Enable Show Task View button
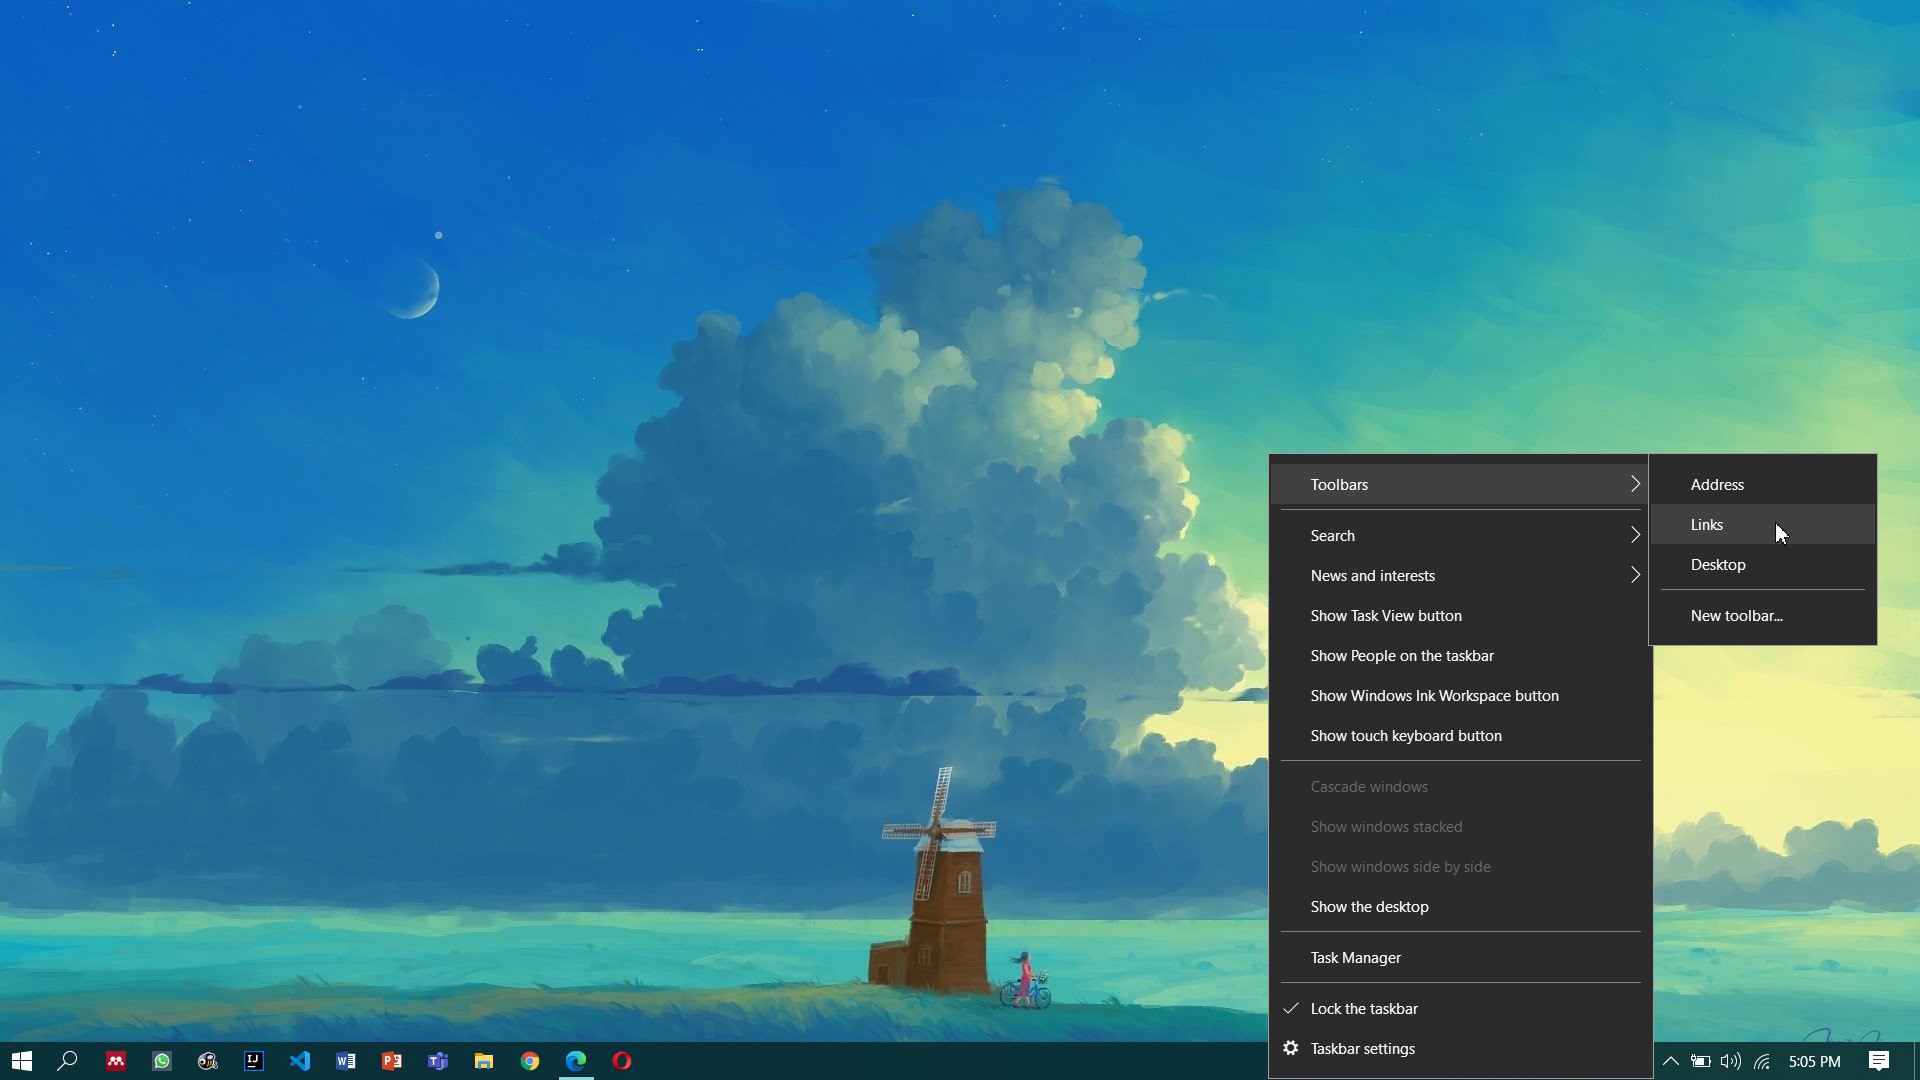Image resolution: width=1920 pixels, height=1080 pixels. point(1386,616)
